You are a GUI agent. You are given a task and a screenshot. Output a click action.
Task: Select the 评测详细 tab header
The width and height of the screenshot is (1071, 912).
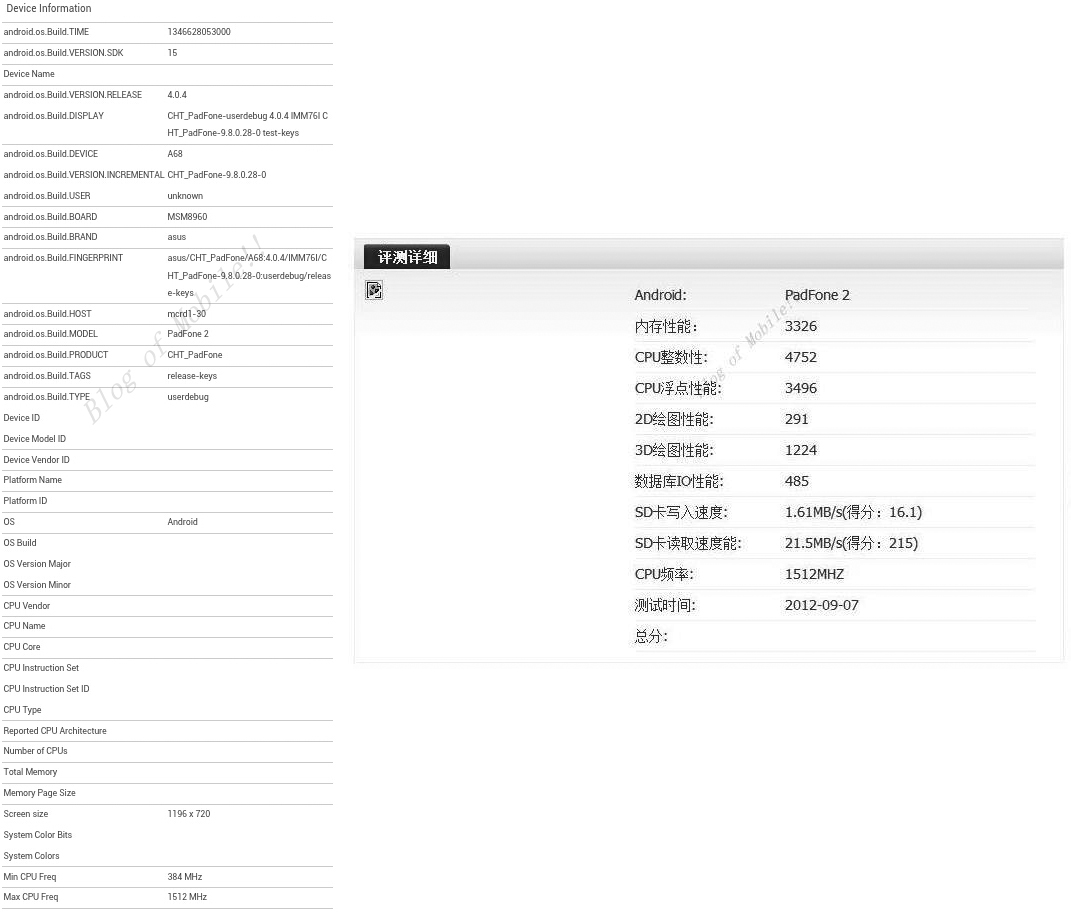click(407, 257)
